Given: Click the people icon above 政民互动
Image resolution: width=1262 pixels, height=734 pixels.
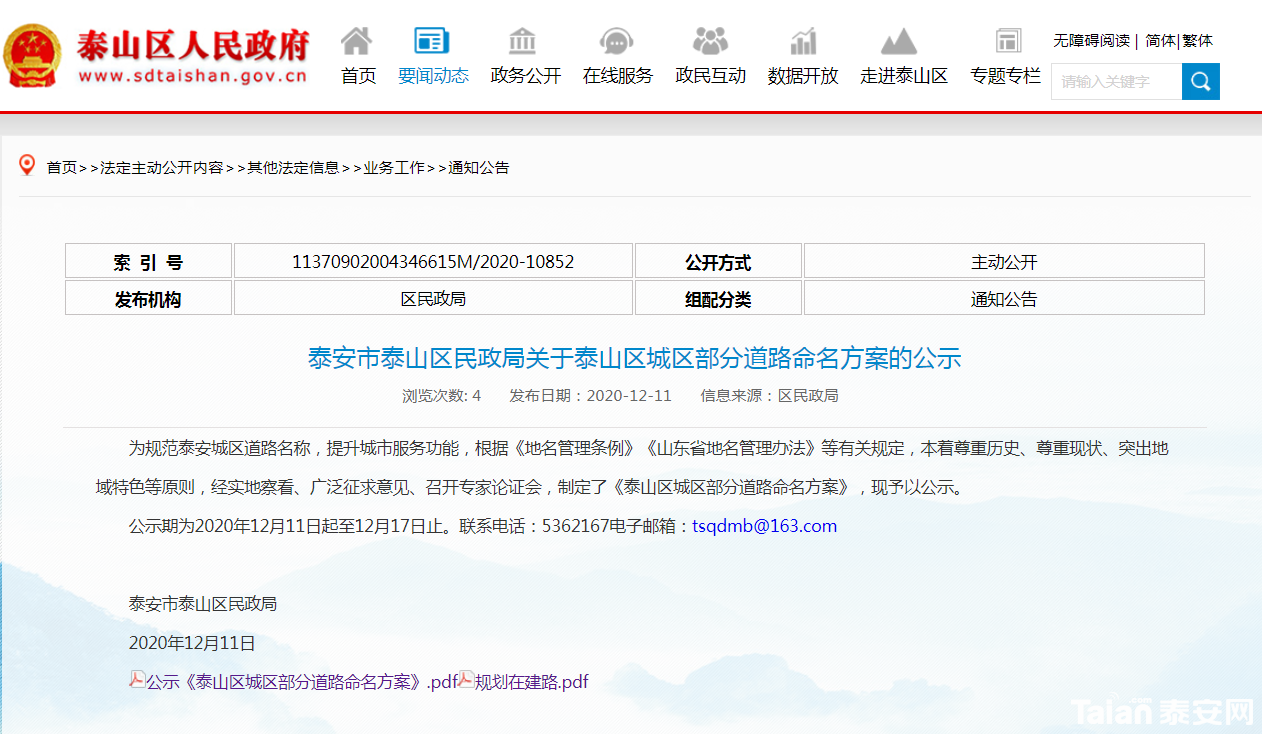Looking at the screenshot, I should 710,41.
